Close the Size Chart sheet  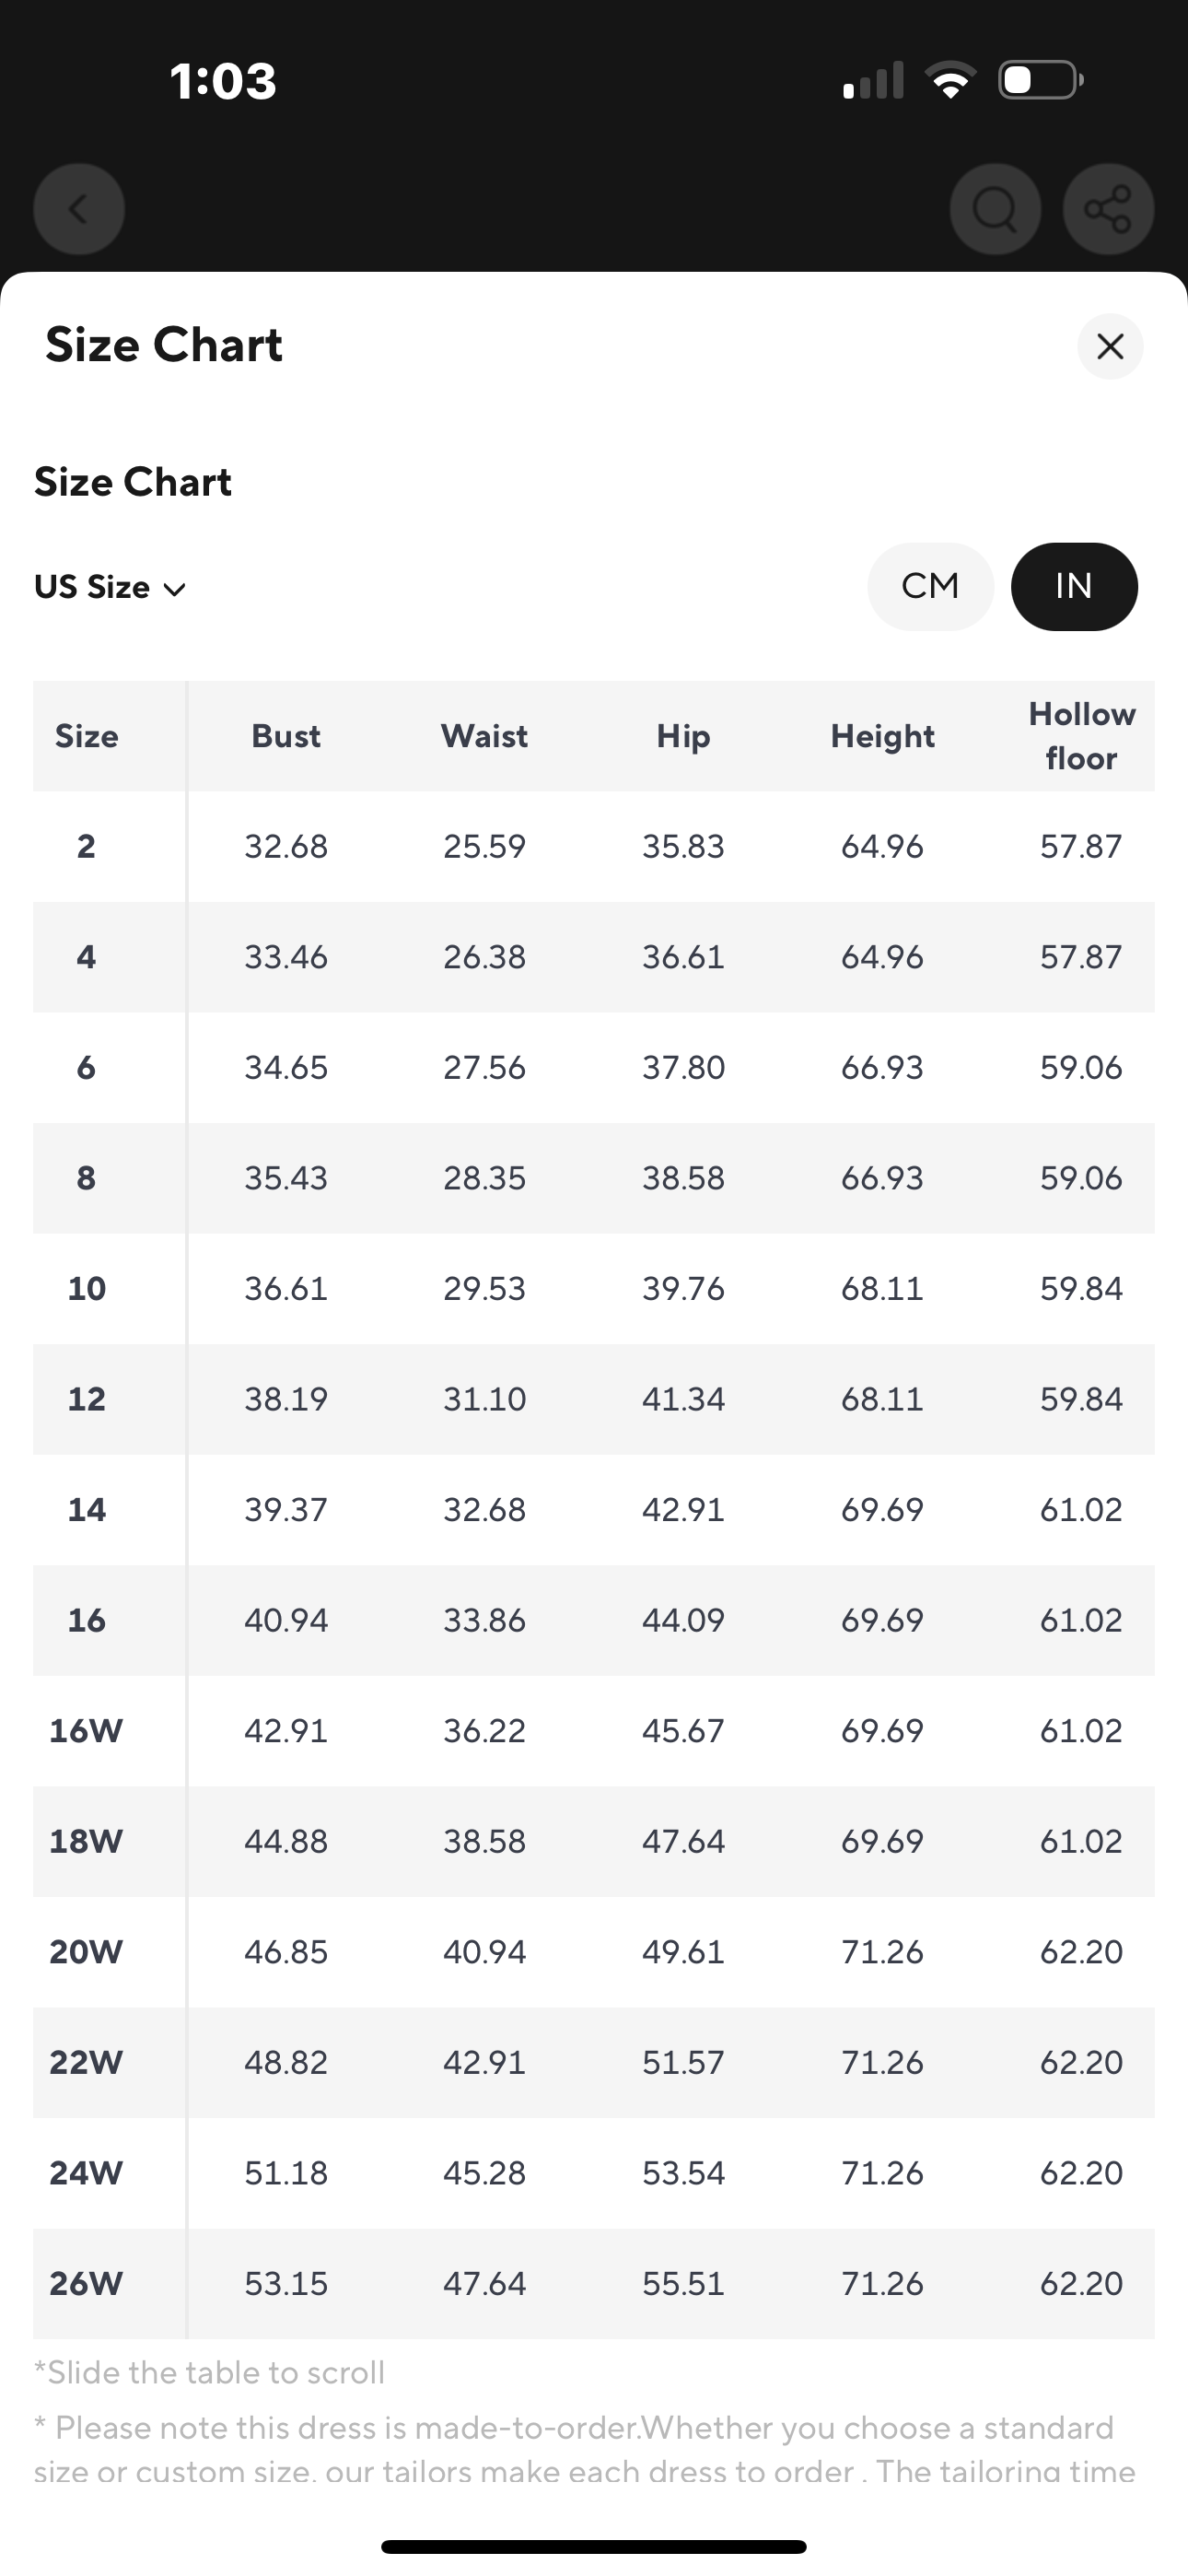(x=1110, y=347)
